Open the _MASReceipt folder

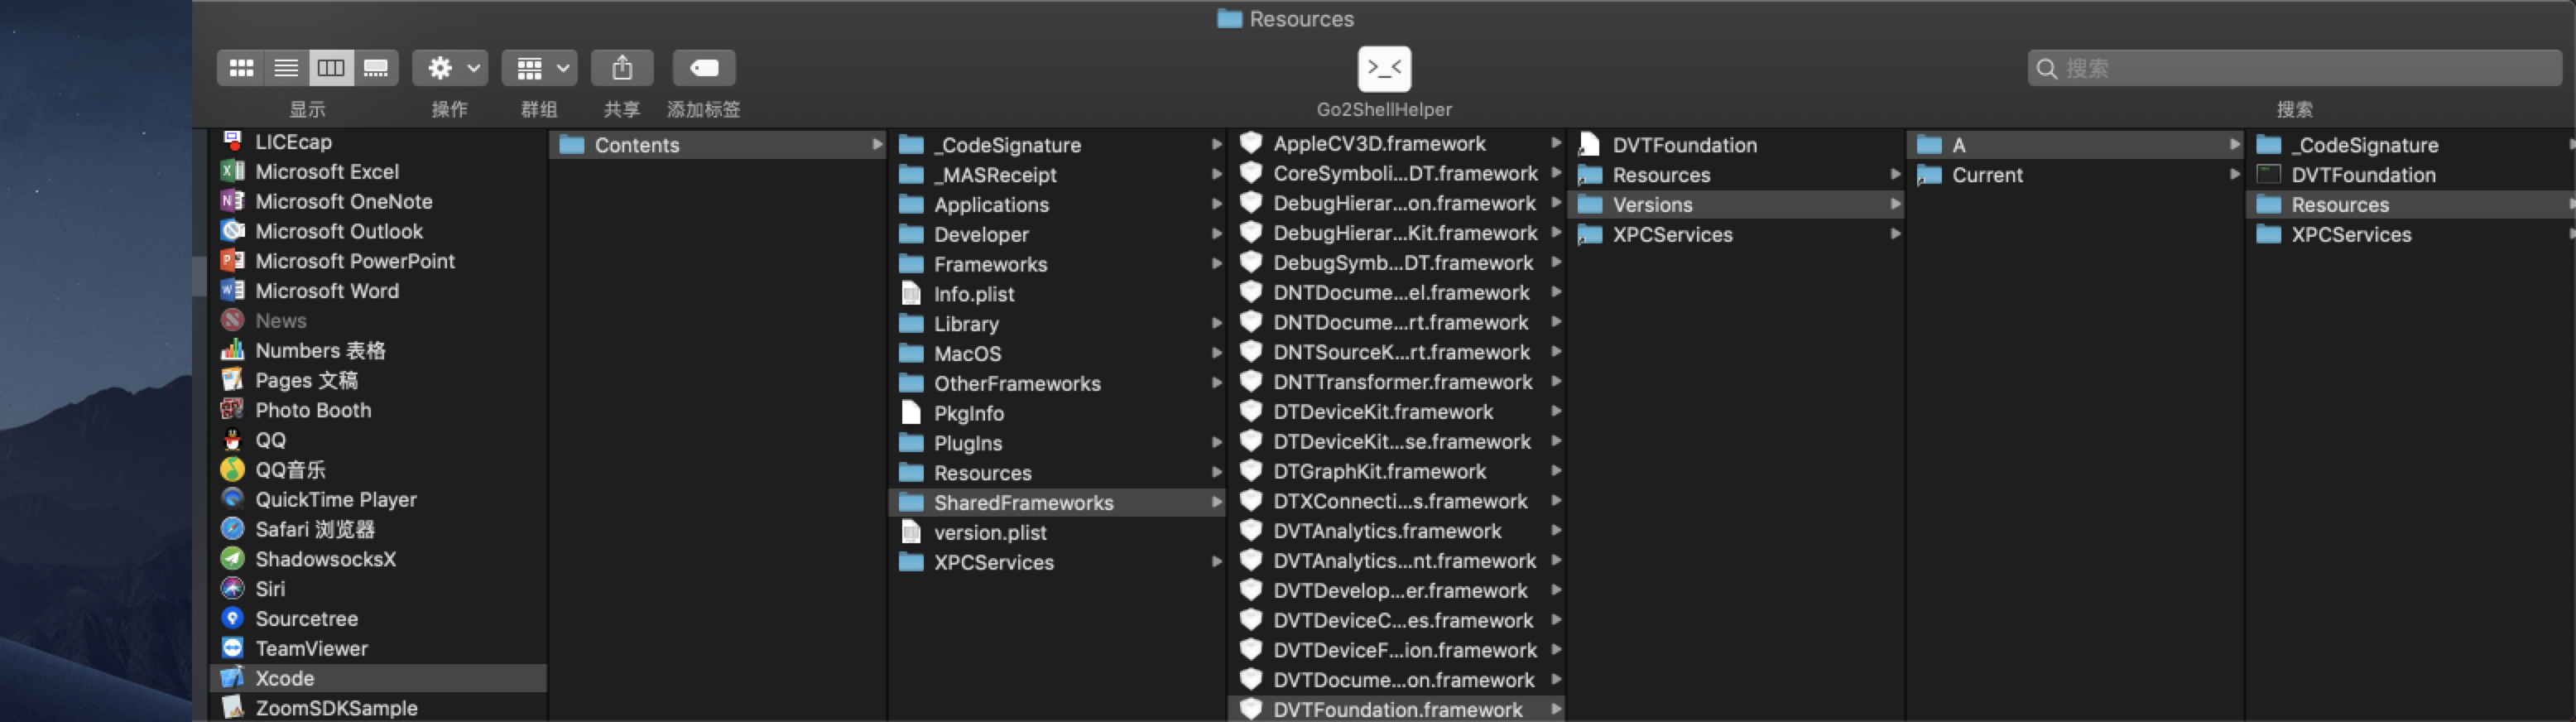[1057, 175]
